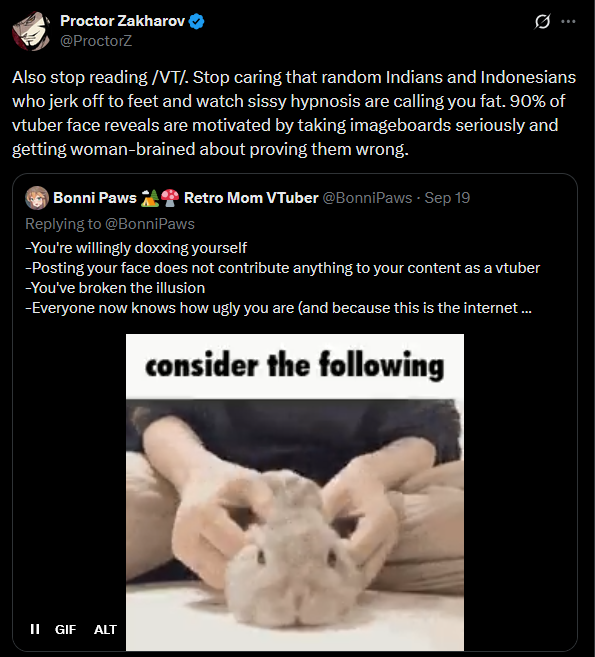The width and height of the screenshot is (595, 657).
Task: Open the @BonniPaws handle in quote header
Action: (367, 198)
